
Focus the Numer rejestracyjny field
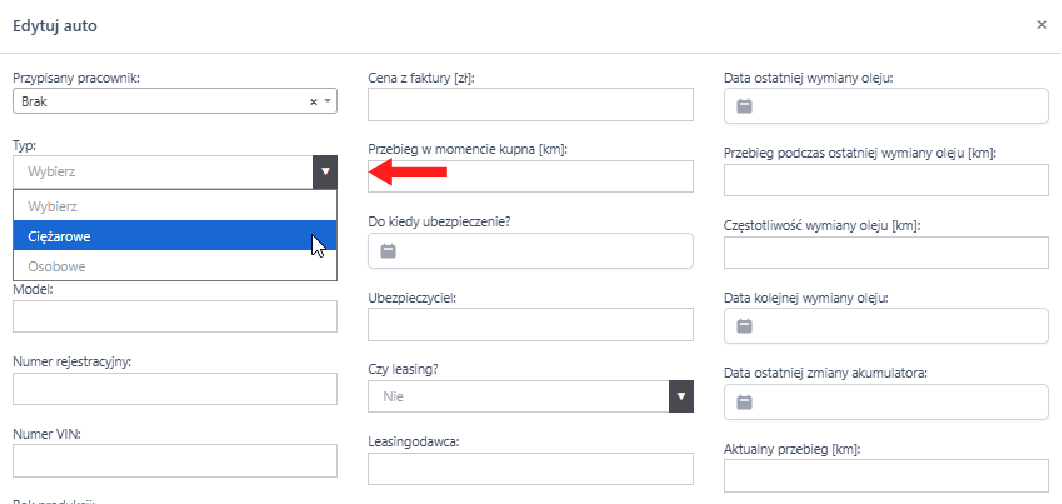[x=175, y=389]
